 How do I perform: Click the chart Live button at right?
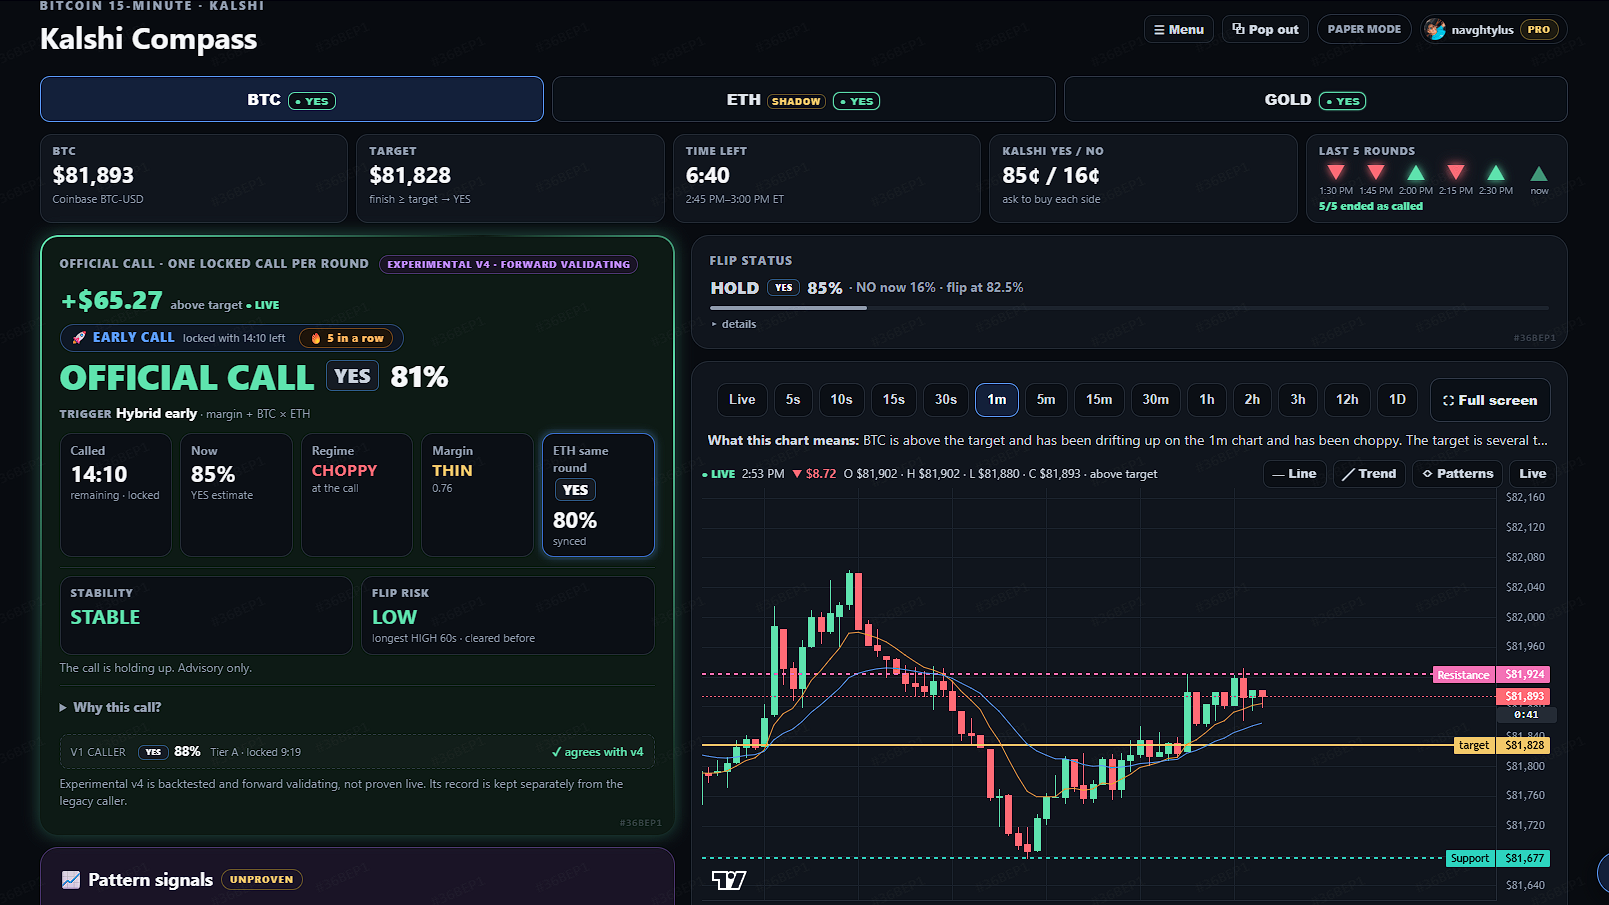click(x=1533, y=474)
